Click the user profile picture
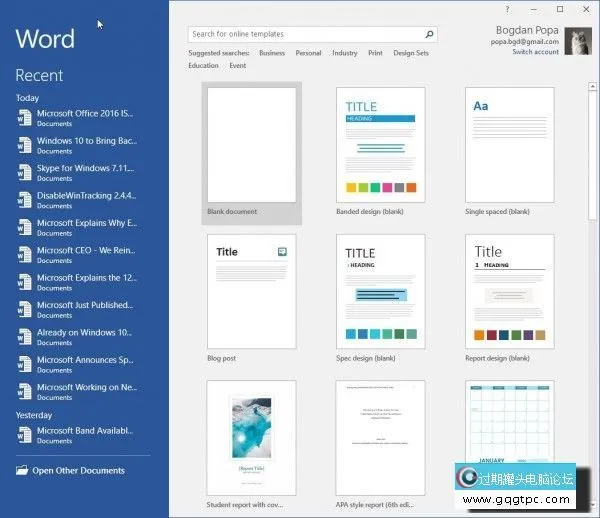 578,40
